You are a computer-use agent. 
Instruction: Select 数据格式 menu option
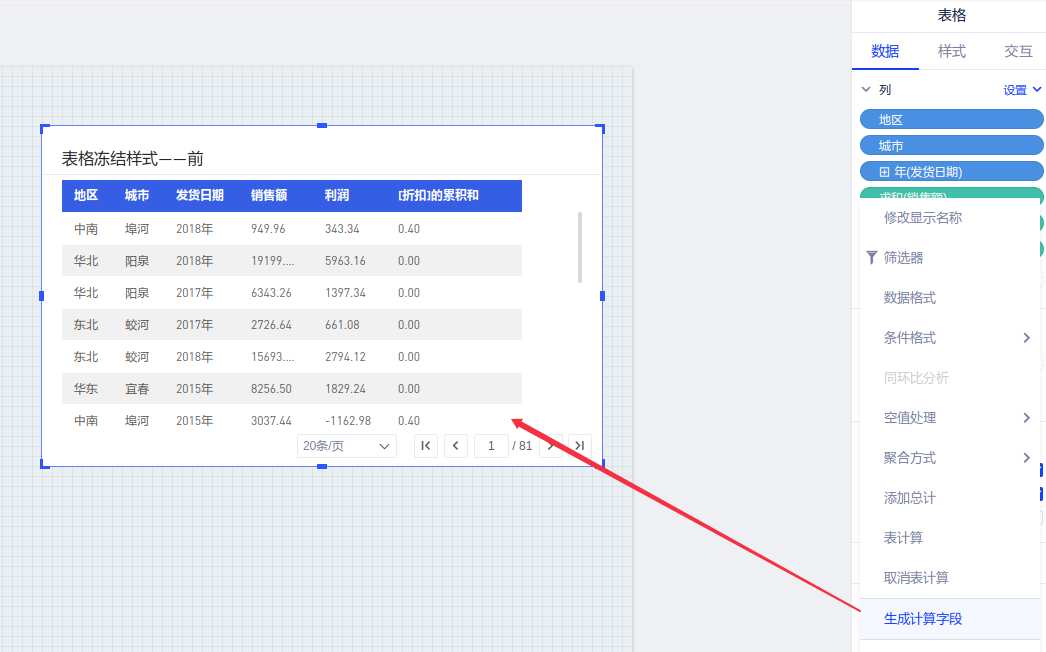point(910,298)
